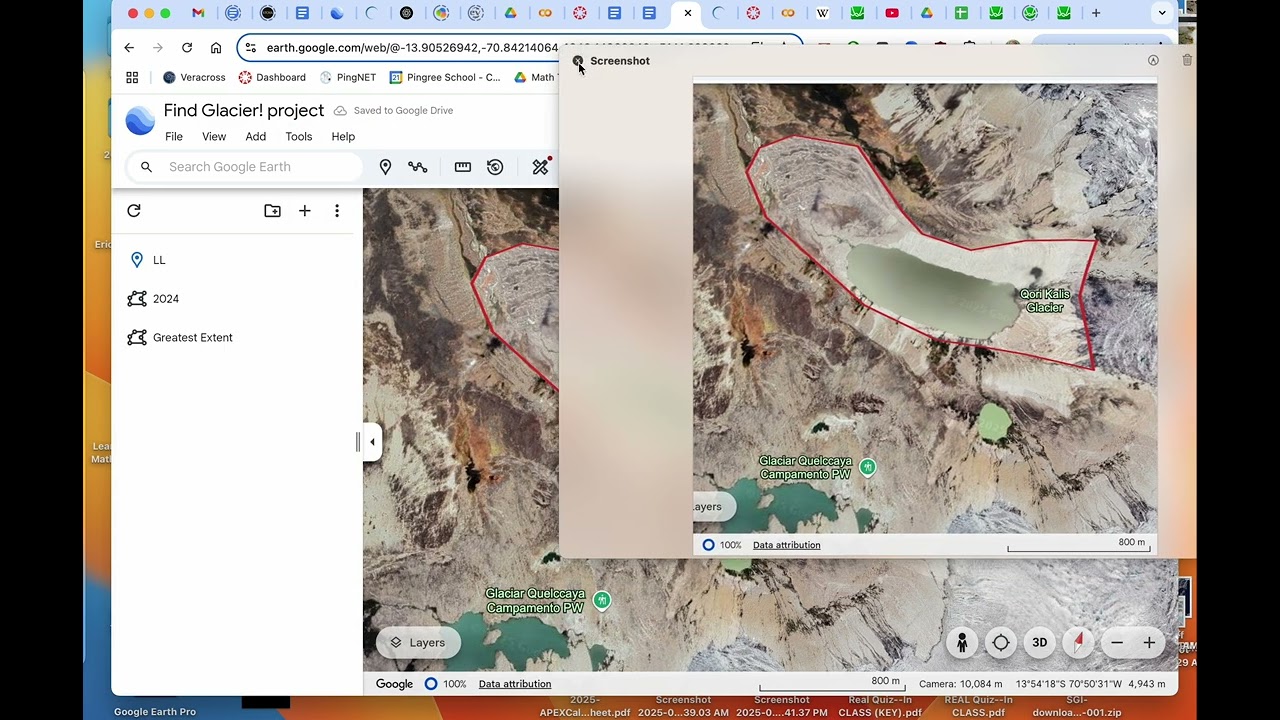Delete screenshot using trash icon
This screenshot has height=720, width=1280.
tap(1187, 61)
